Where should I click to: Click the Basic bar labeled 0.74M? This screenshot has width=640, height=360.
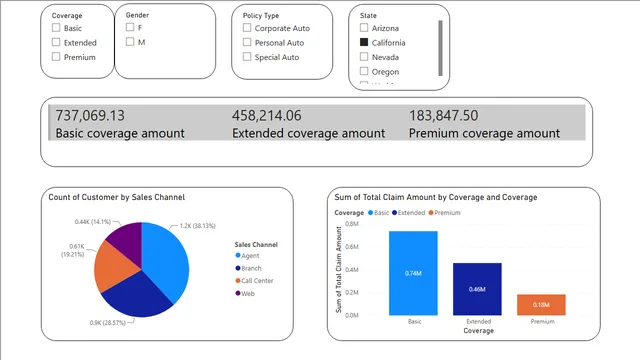(x=413, y=273)
